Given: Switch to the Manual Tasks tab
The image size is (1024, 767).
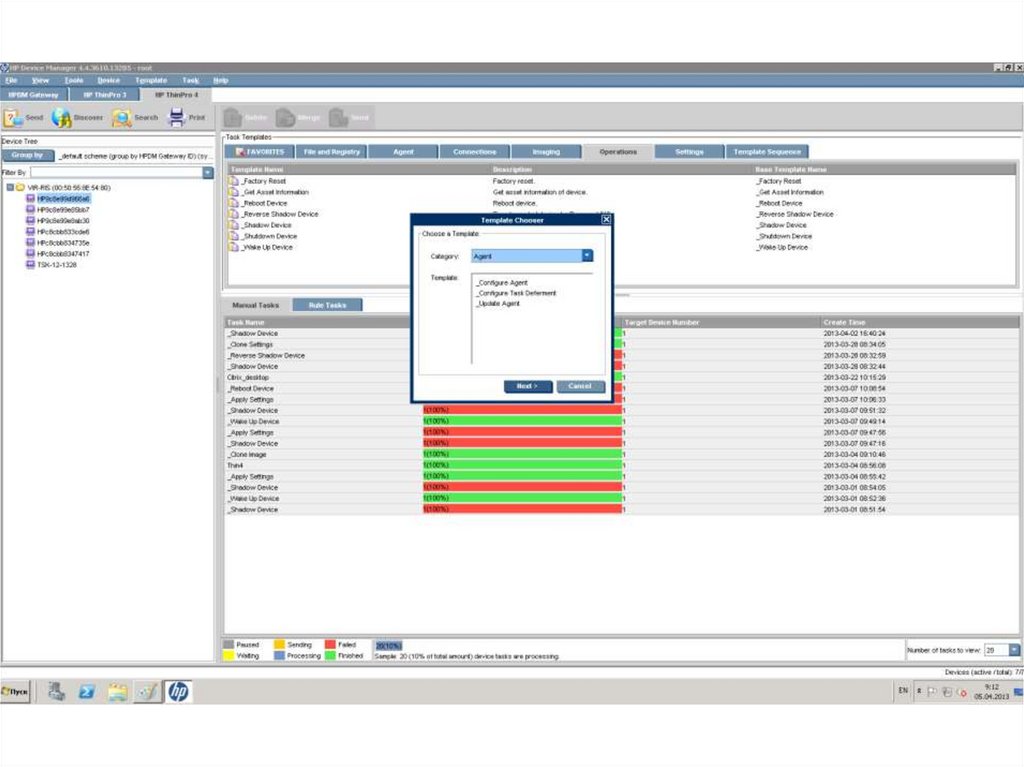Looking at the screenshot, I should point(256,305).
